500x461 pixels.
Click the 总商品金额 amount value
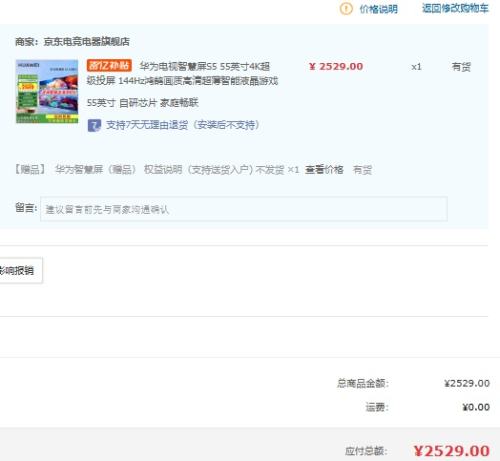coord(467,383)
